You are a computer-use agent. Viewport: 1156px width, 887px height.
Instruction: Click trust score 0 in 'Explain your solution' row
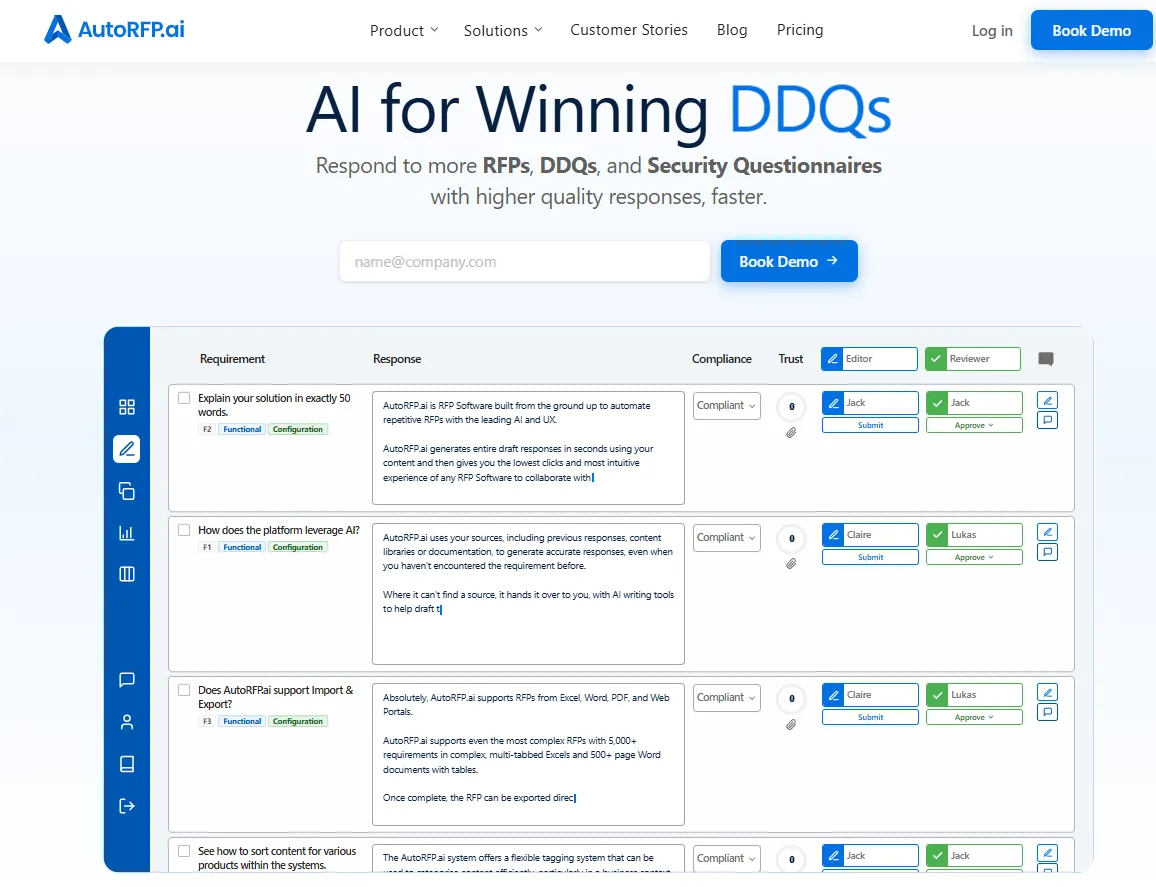pyautogui.click(x=792, y=406)
